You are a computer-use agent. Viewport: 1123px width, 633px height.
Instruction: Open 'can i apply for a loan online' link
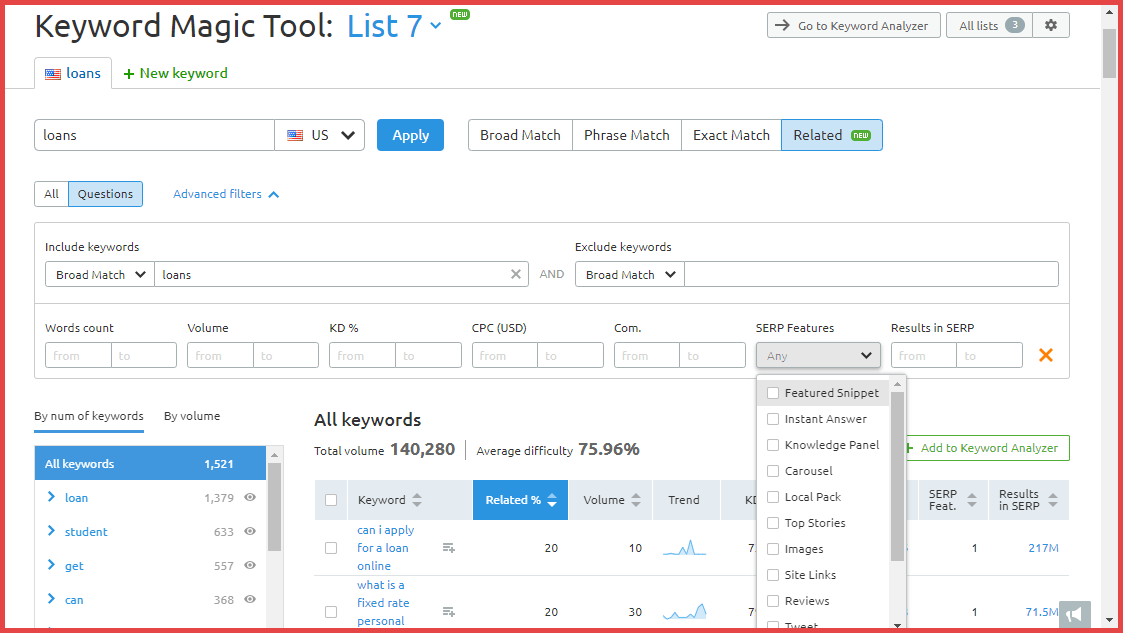[x=385, y=548]
